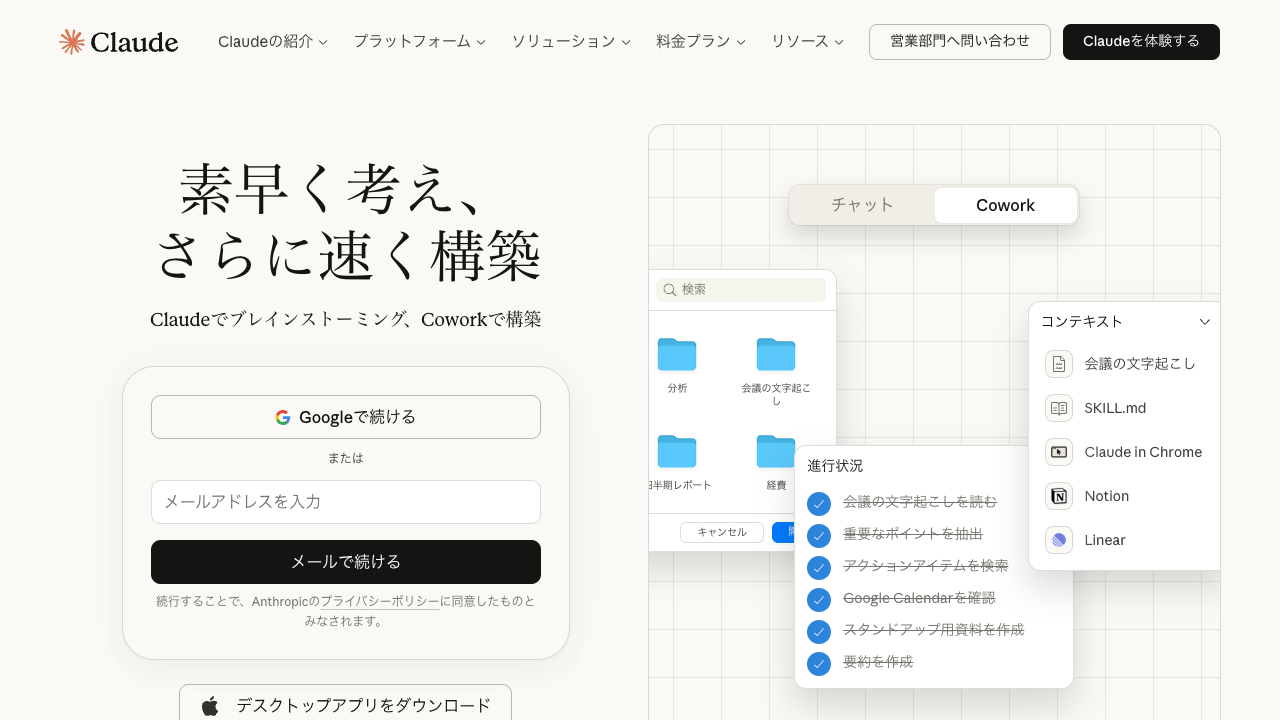Click the 会議の文字起こし transcript icon
The image size is (1280, 720).
pyautogui.click(x=1058, y=364)
